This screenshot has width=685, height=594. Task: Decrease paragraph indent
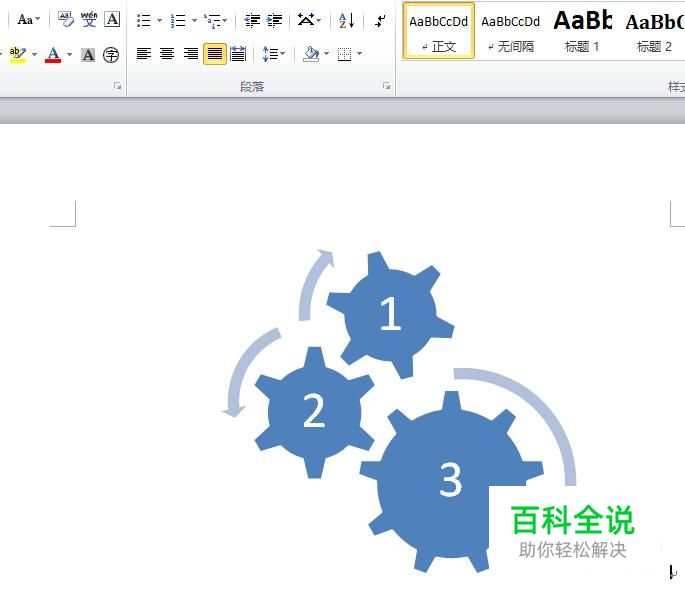(252, 20)
